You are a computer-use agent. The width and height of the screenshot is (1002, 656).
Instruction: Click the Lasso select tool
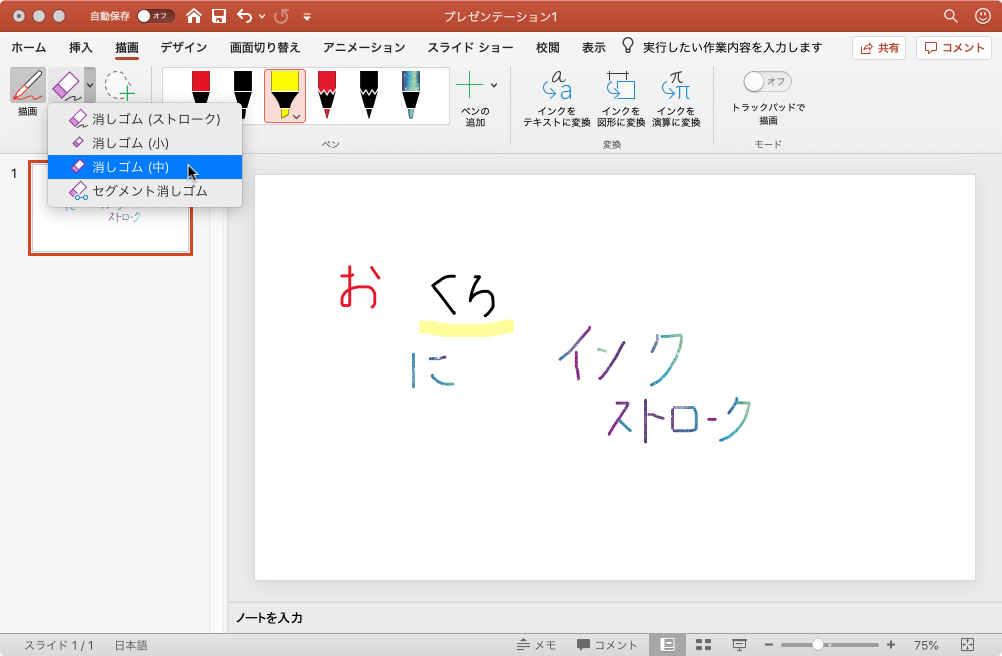pos(118,86)
